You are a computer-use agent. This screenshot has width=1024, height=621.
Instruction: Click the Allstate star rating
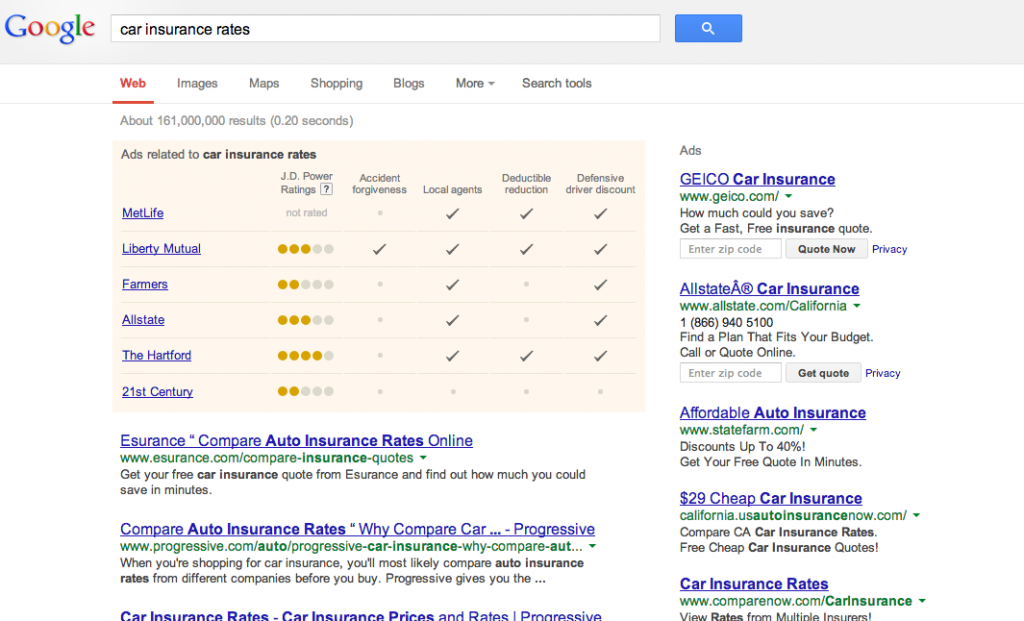(x=306, y=320)
